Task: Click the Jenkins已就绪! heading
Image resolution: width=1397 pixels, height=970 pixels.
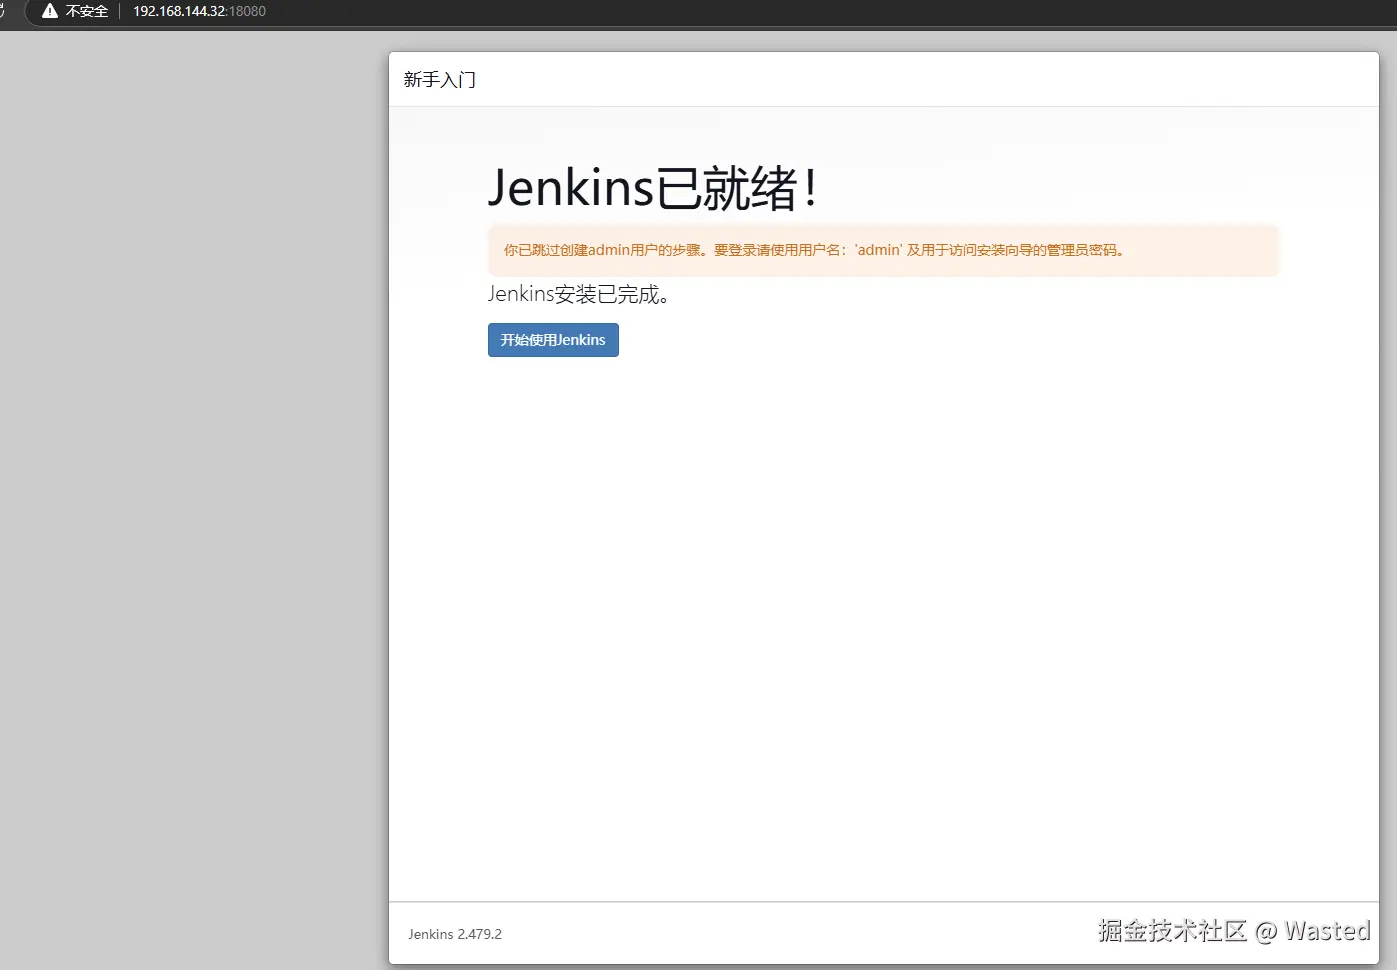Action: (653, 188)
